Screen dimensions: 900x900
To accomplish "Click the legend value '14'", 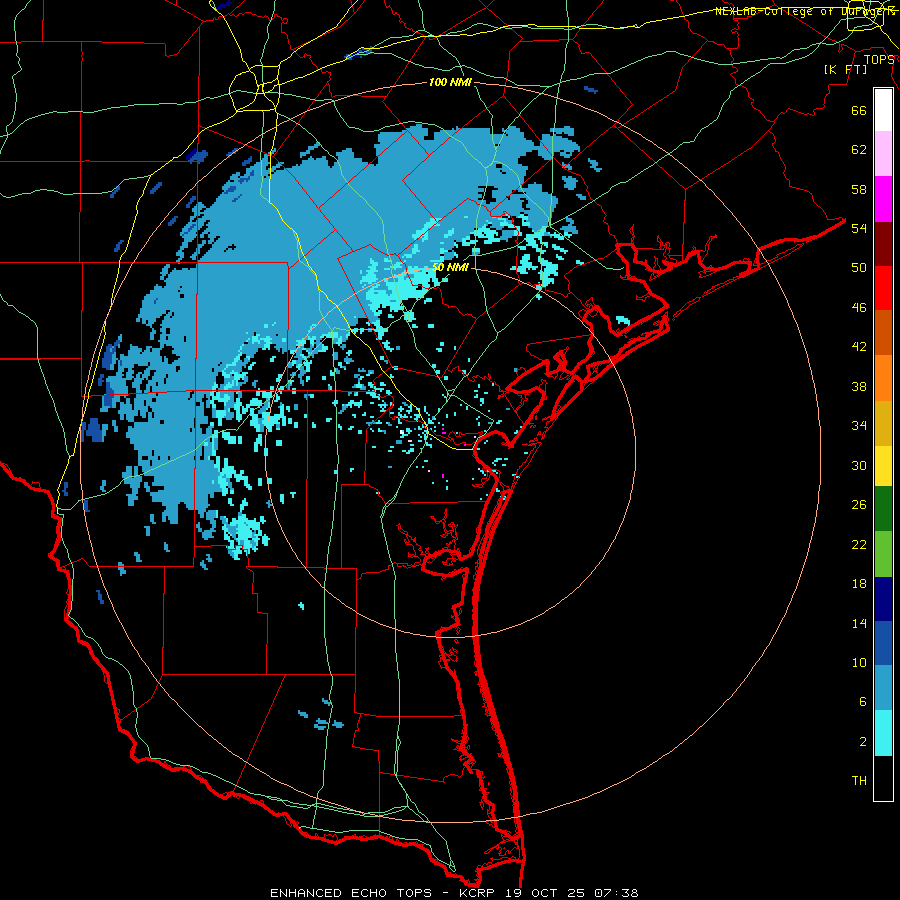I will coord(859,623).
